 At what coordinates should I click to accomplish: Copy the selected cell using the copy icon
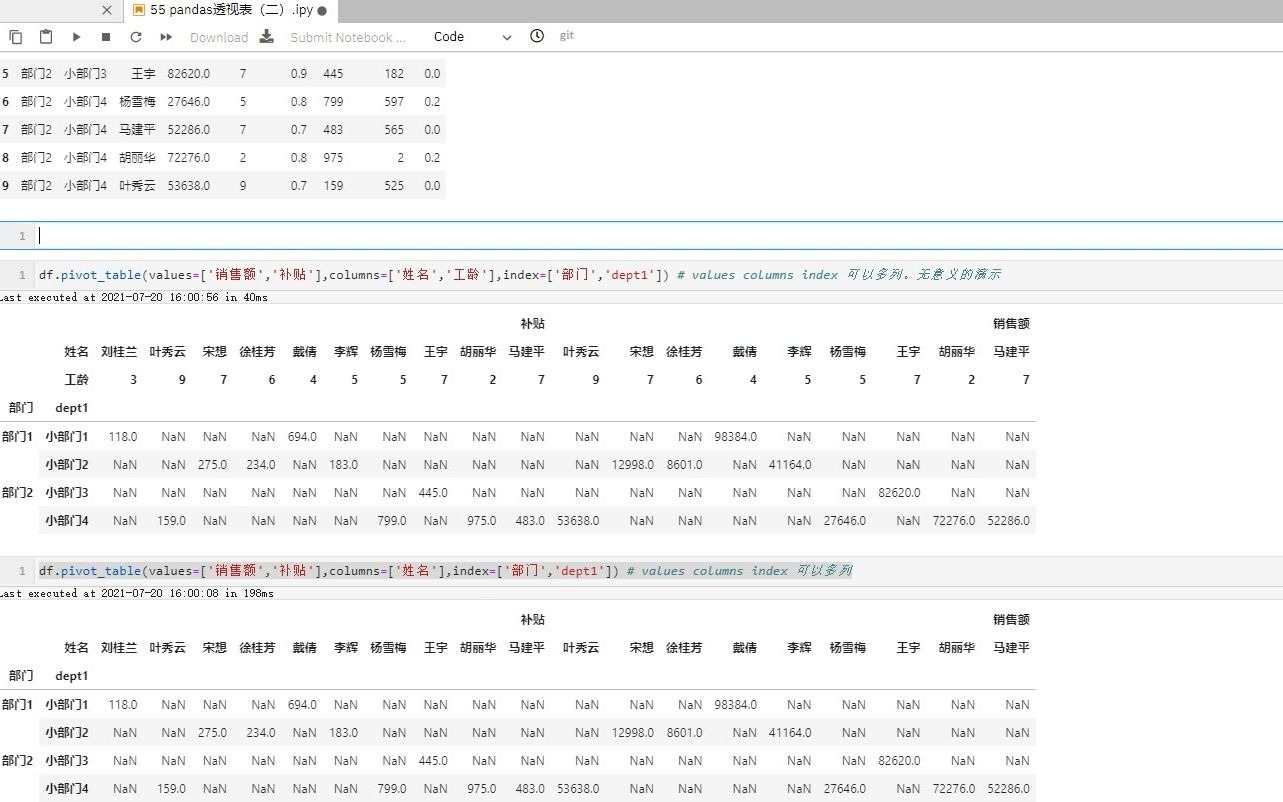tap(16, 37)
